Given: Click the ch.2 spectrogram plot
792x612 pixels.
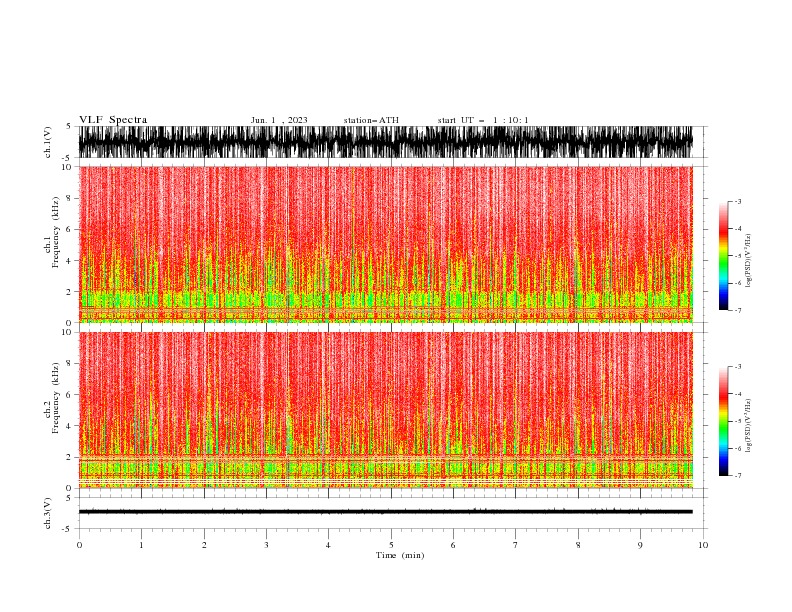Looking at the screenshot, I should [x=385, y=410].
